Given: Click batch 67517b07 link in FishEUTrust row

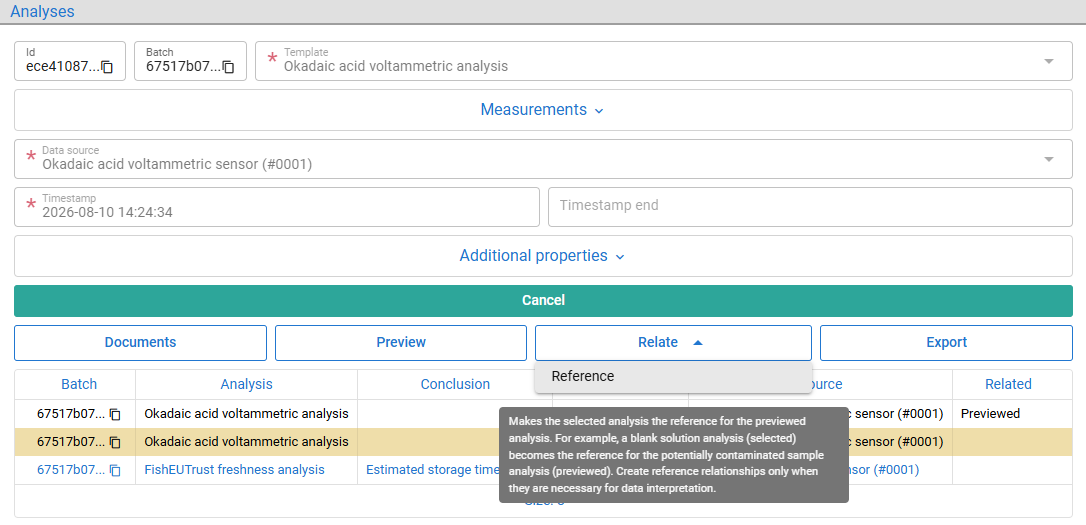Looking at the screenshot, I should click(x=71, y=470).
